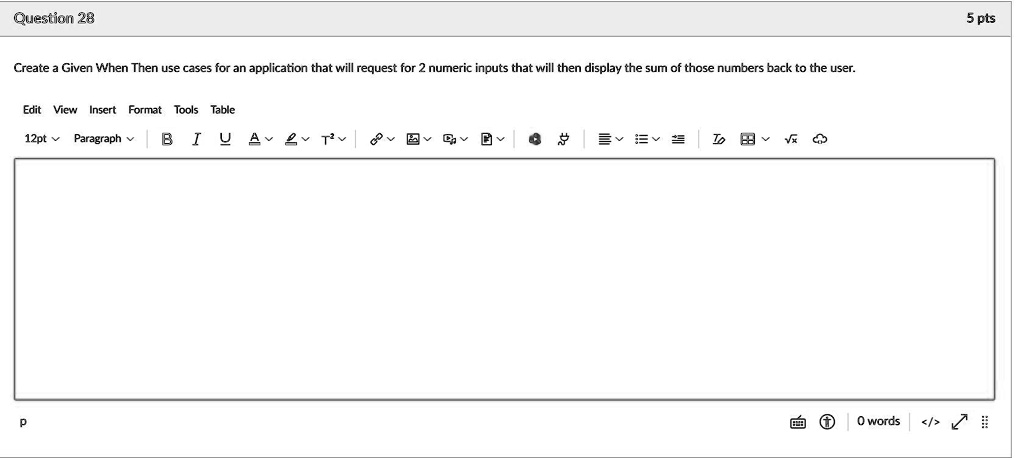Switch to HTML editor using </> icon
This screenshot has height=458, width=1016.
(930, 422)
